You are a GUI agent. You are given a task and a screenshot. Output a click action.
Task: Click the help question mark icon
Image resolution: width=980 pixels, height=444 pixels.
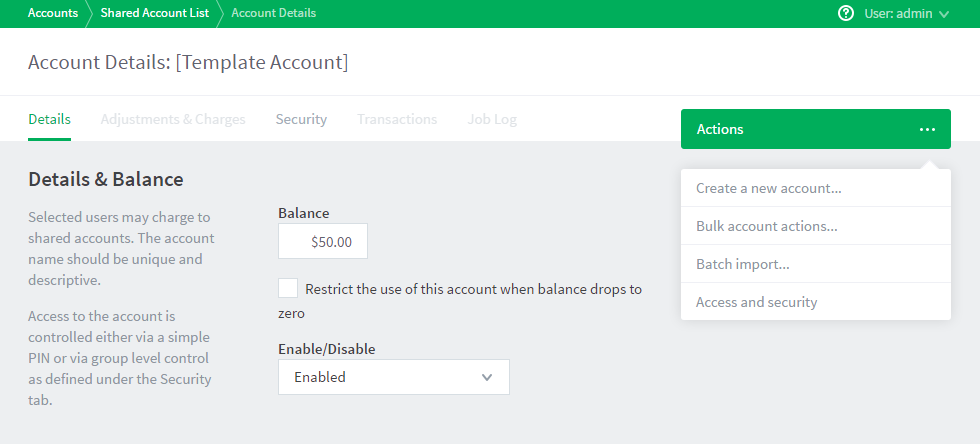click(846, 13)
